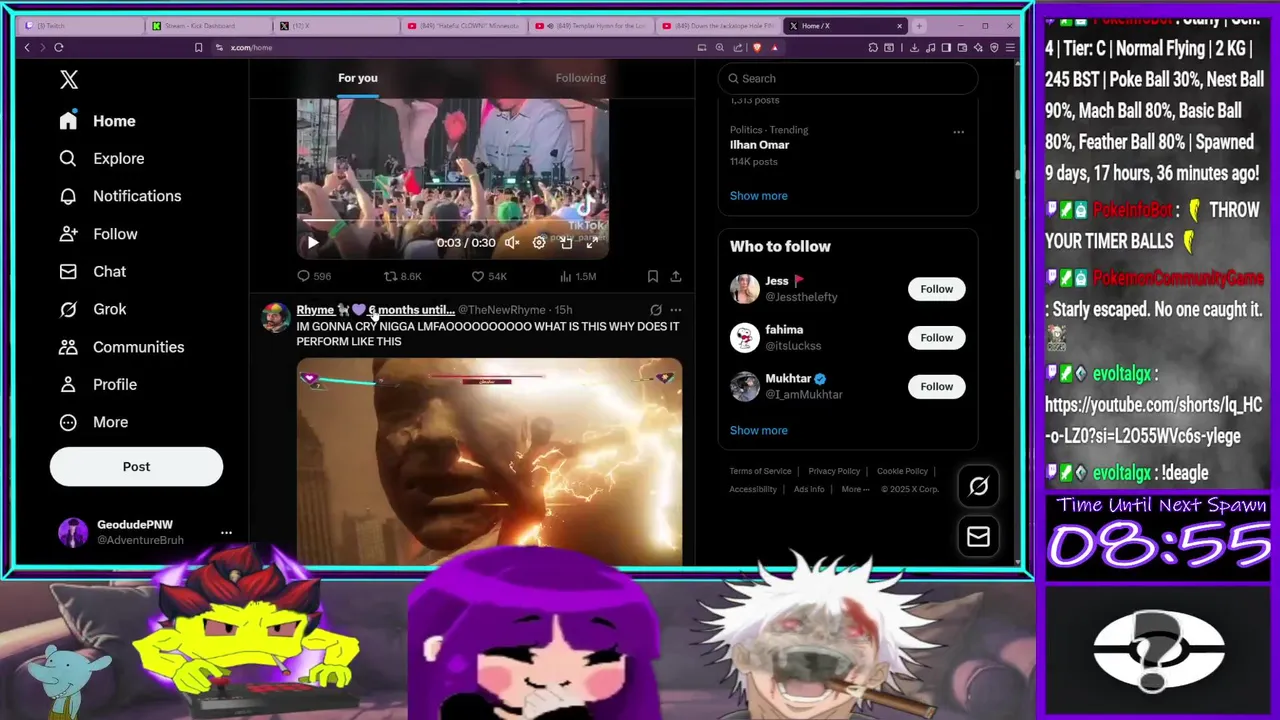Expand More footer options

point(855,489)
